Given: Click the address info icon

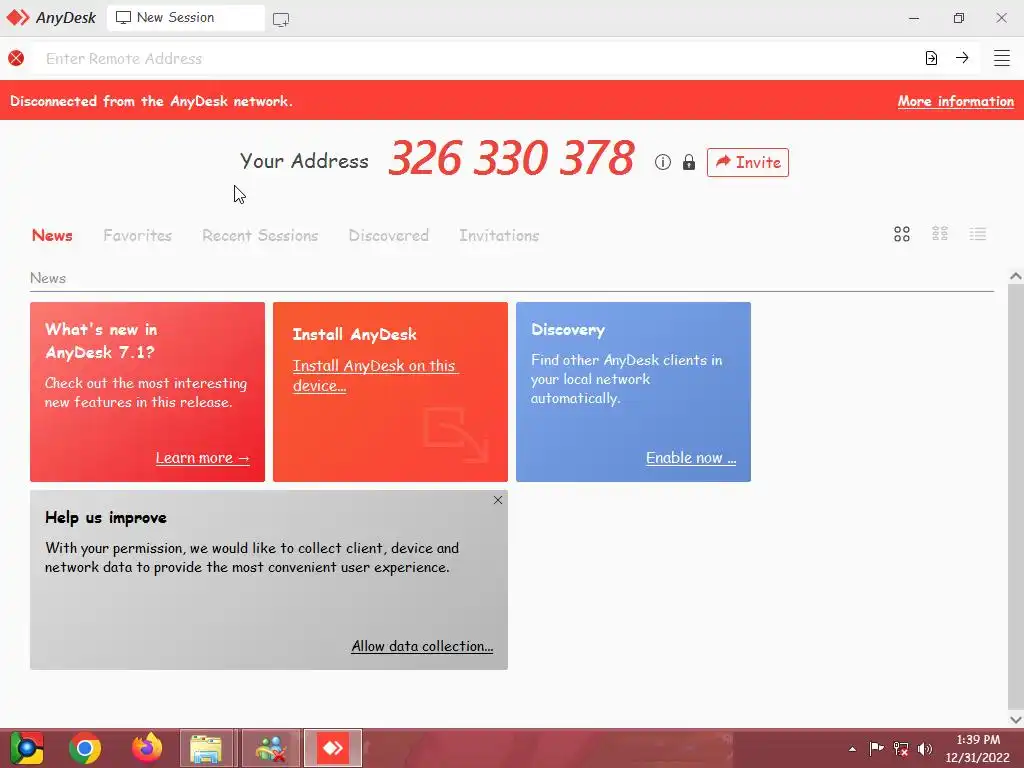Looking at the screenshot, I should pos(663,162).
